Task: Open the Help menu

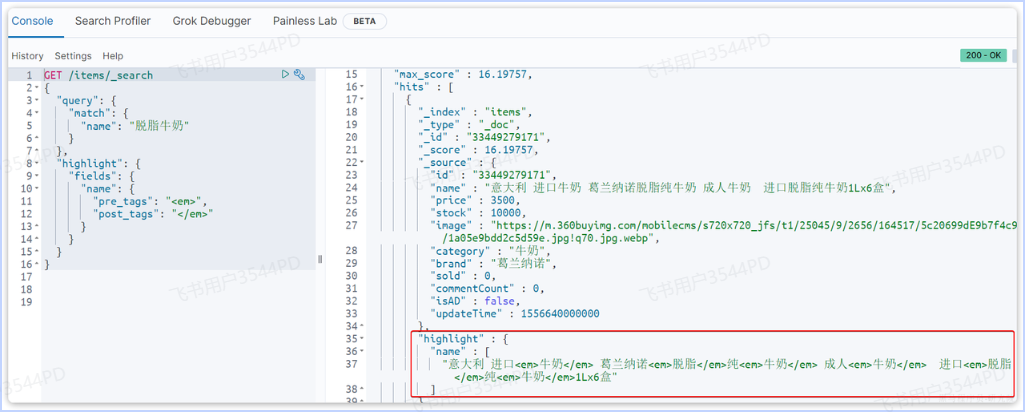Action: tap(113, 56)
